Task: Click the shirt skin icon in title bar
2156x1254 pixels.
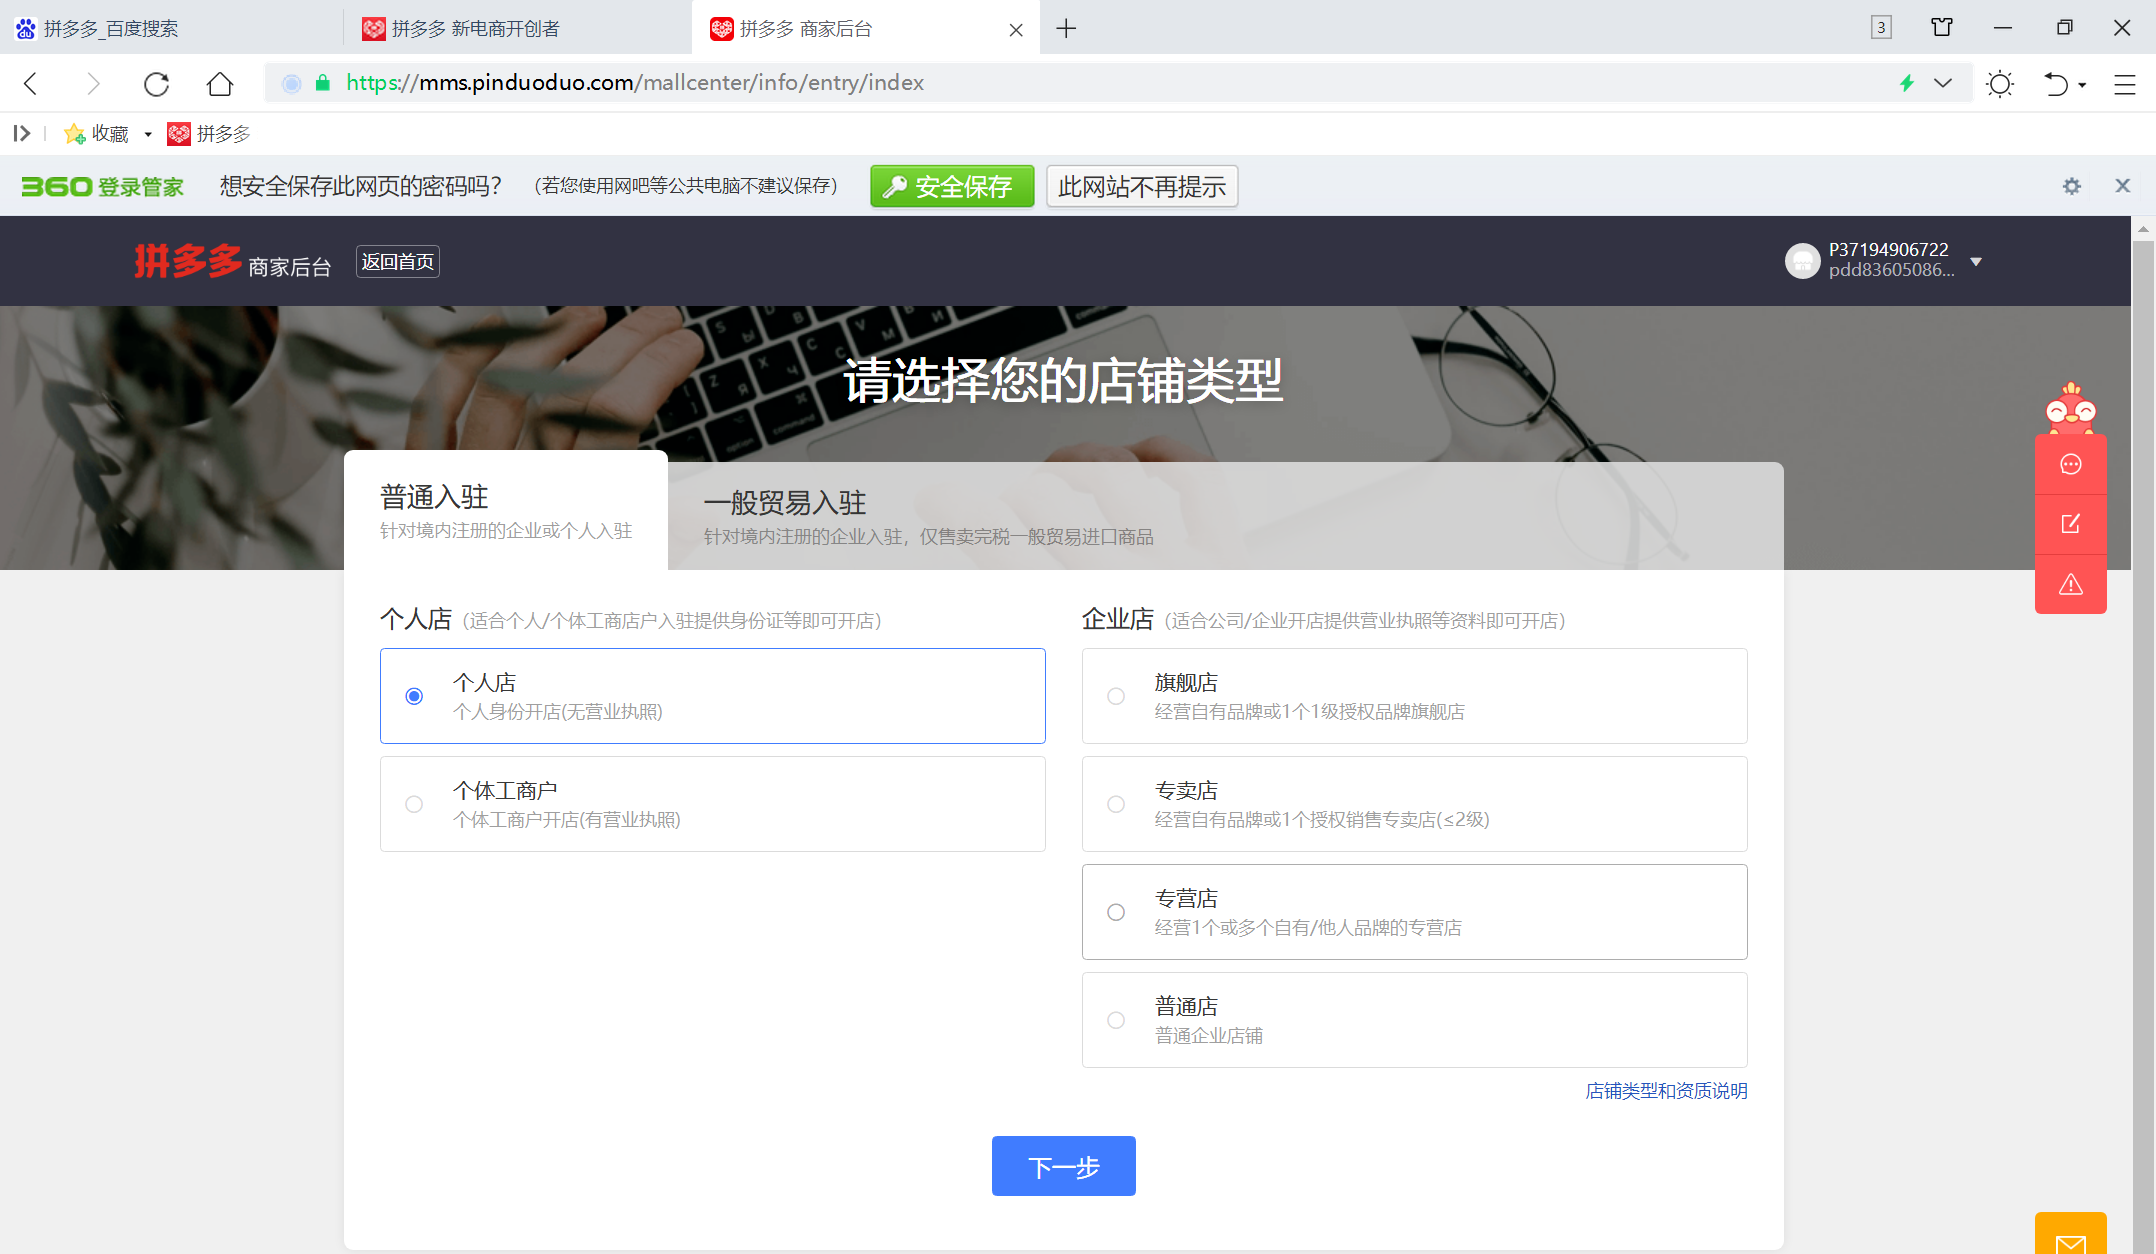Action: coord(1942,28)
